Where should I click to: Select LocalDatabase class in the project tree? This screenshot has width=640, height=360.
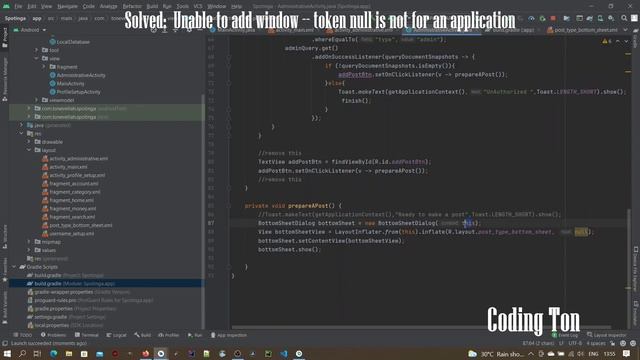[69, 42]
